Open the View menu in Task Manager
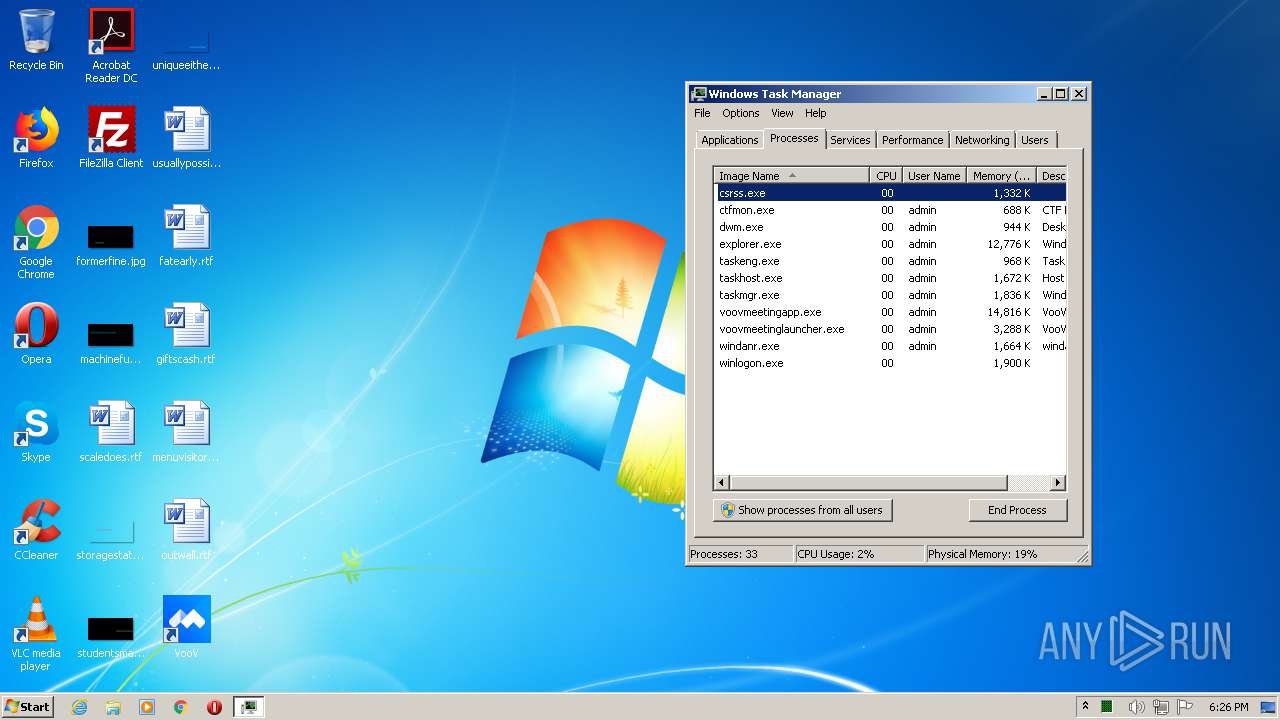The width and height of the screenshot is (1280, 720). pyautogui.click(x=782, y=113)
